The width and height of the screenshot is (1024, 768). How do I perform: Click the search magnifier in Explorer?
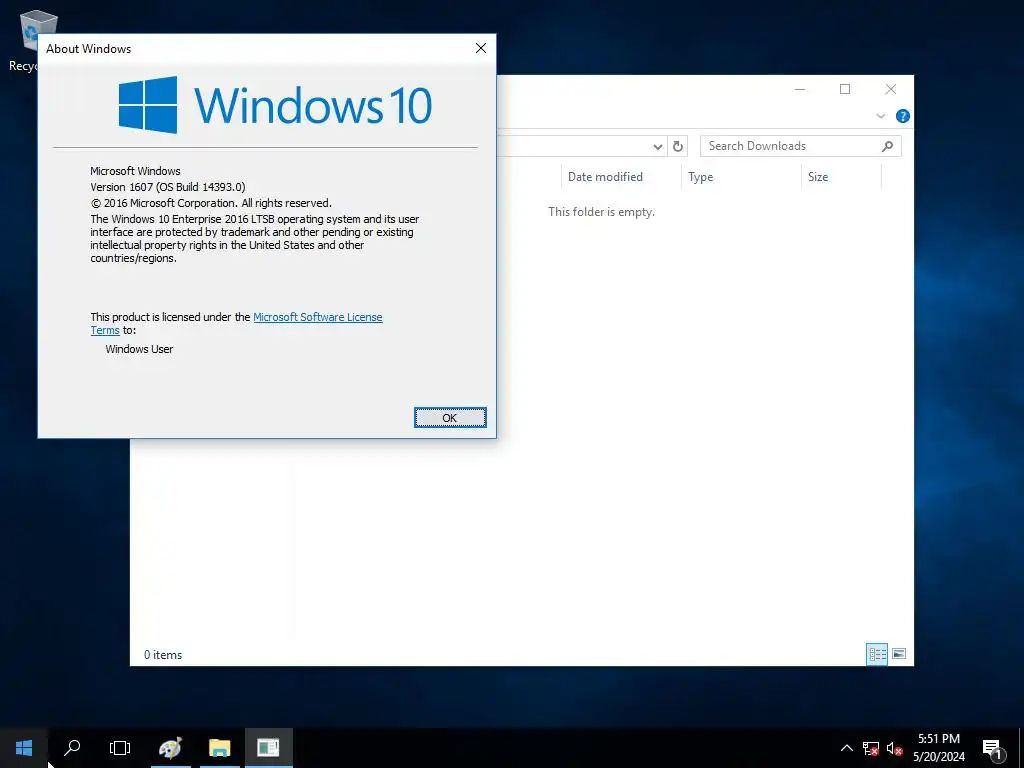tap(887, 146)
